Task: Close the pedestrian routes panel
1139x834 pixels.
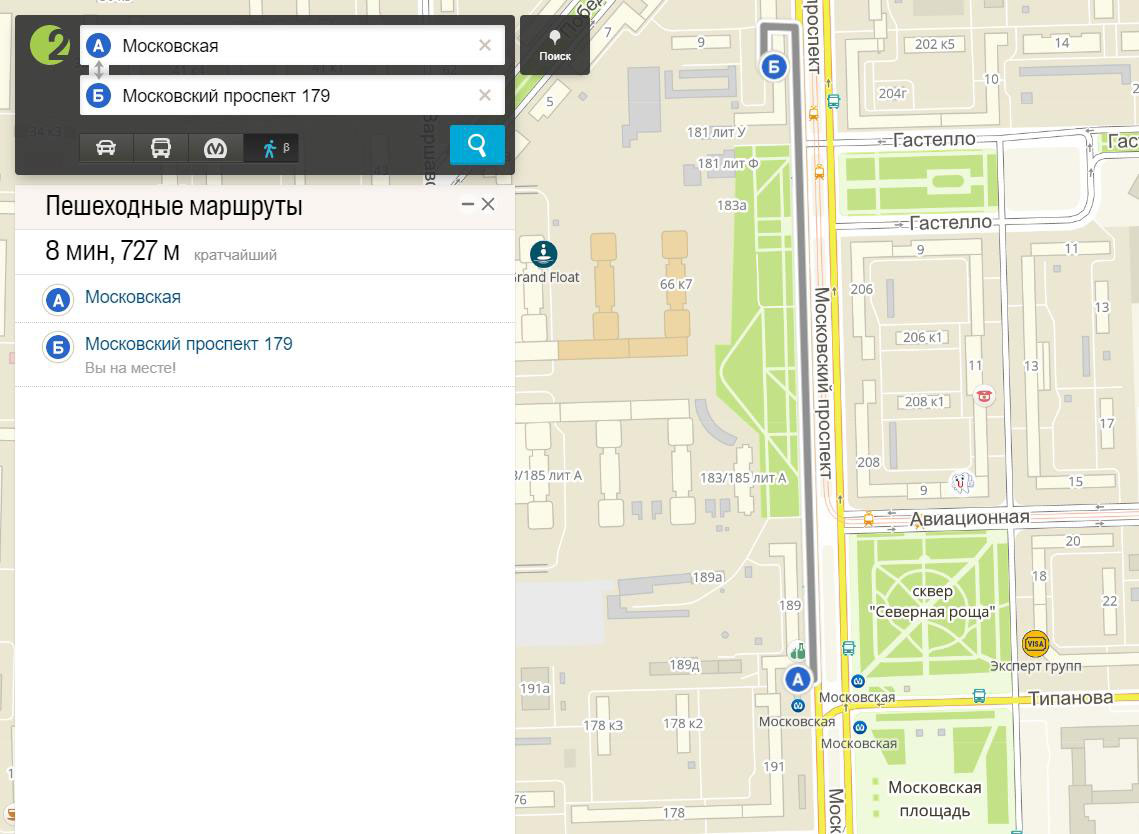Action: [x=488, y=204]
